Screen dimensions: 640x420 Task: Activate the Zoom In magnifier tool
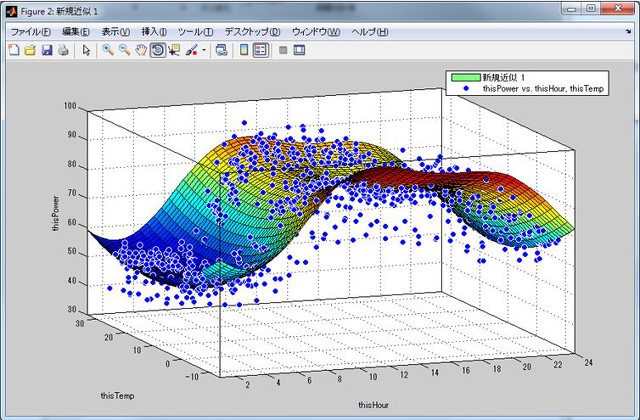(x=108, y=50)
